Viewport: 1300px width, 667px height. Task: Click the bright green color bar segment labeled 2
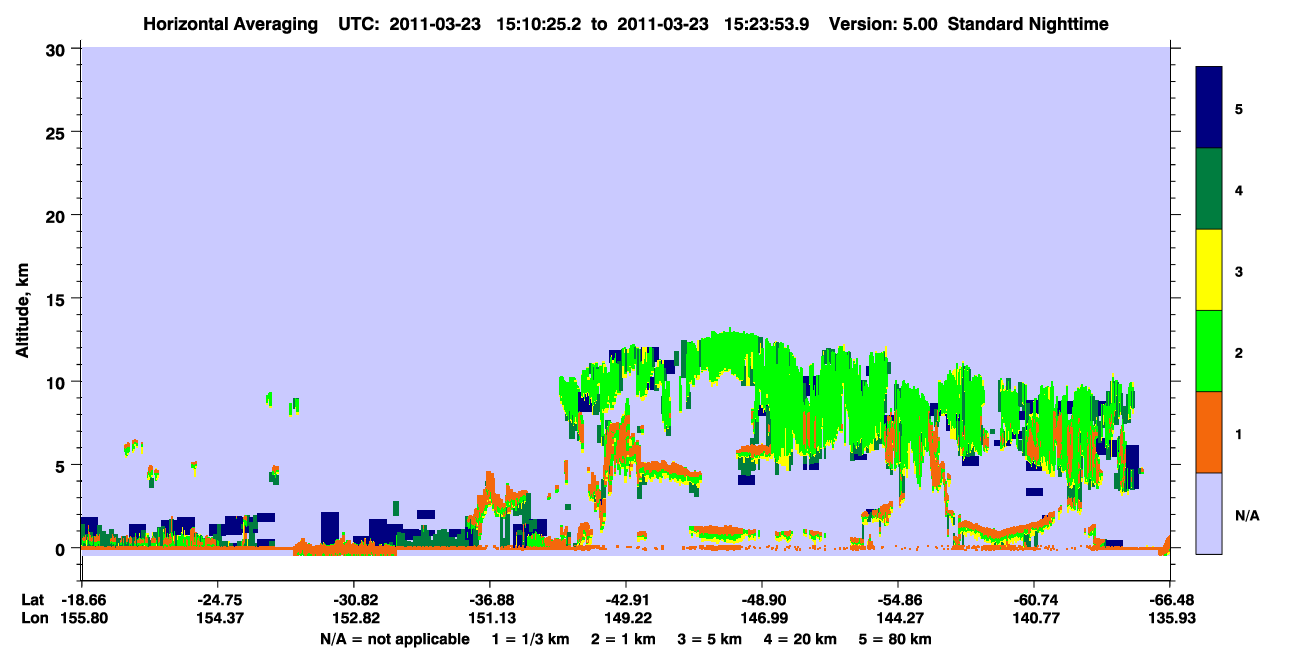coord(1209,351)
